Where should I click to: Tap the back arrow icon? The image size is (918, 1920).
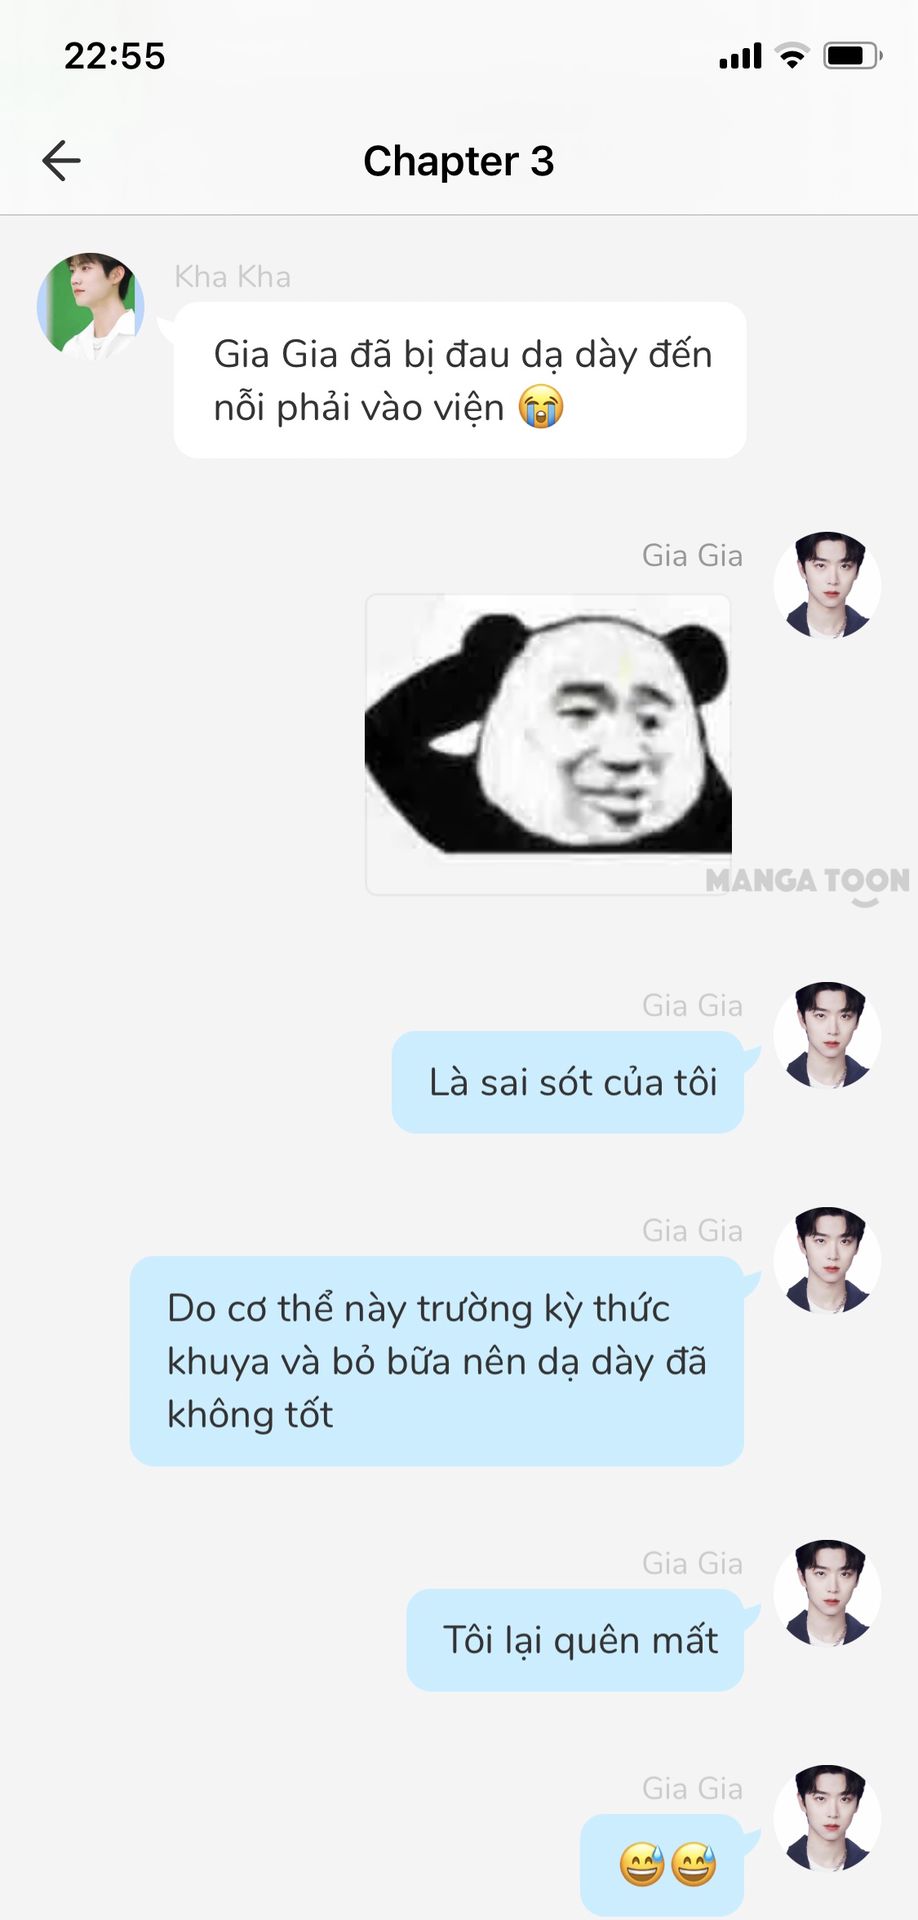(x=61, y=161)
